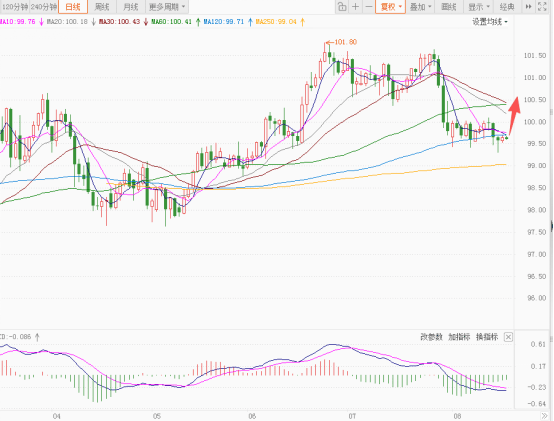Click the 改参数 edit parameters link

pos(431,337)
